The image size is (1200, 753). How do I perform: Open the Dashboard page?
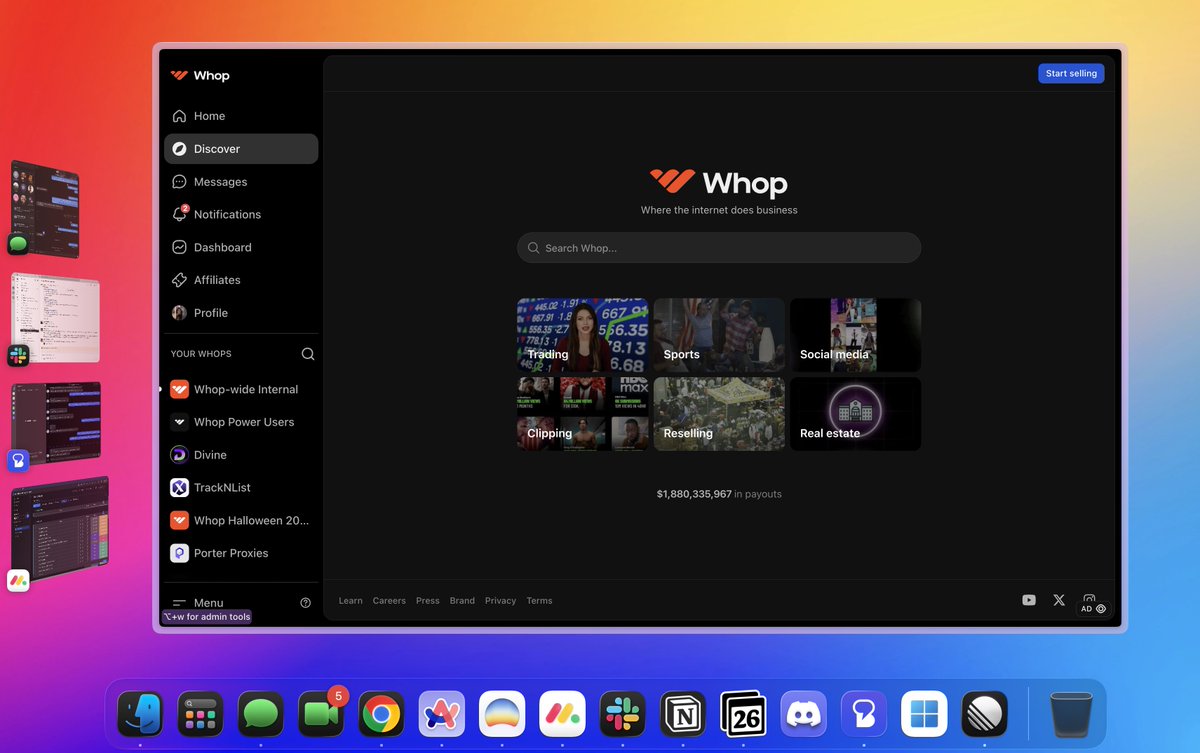[241, 247]
